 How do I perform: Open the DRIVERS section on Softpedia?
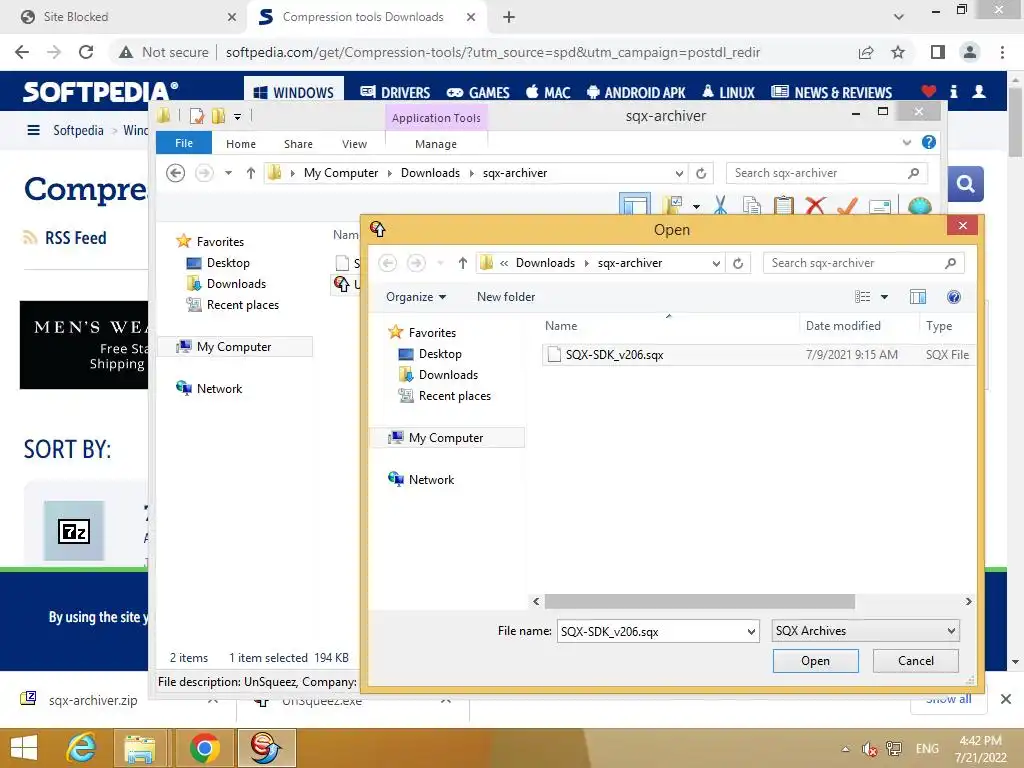pyautogui.click(x=395, y=93)
